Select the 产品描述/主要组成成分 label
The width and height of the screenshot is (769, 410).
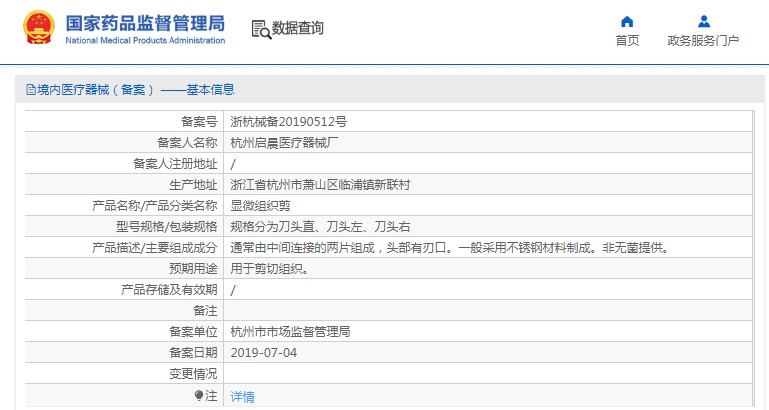154,248
